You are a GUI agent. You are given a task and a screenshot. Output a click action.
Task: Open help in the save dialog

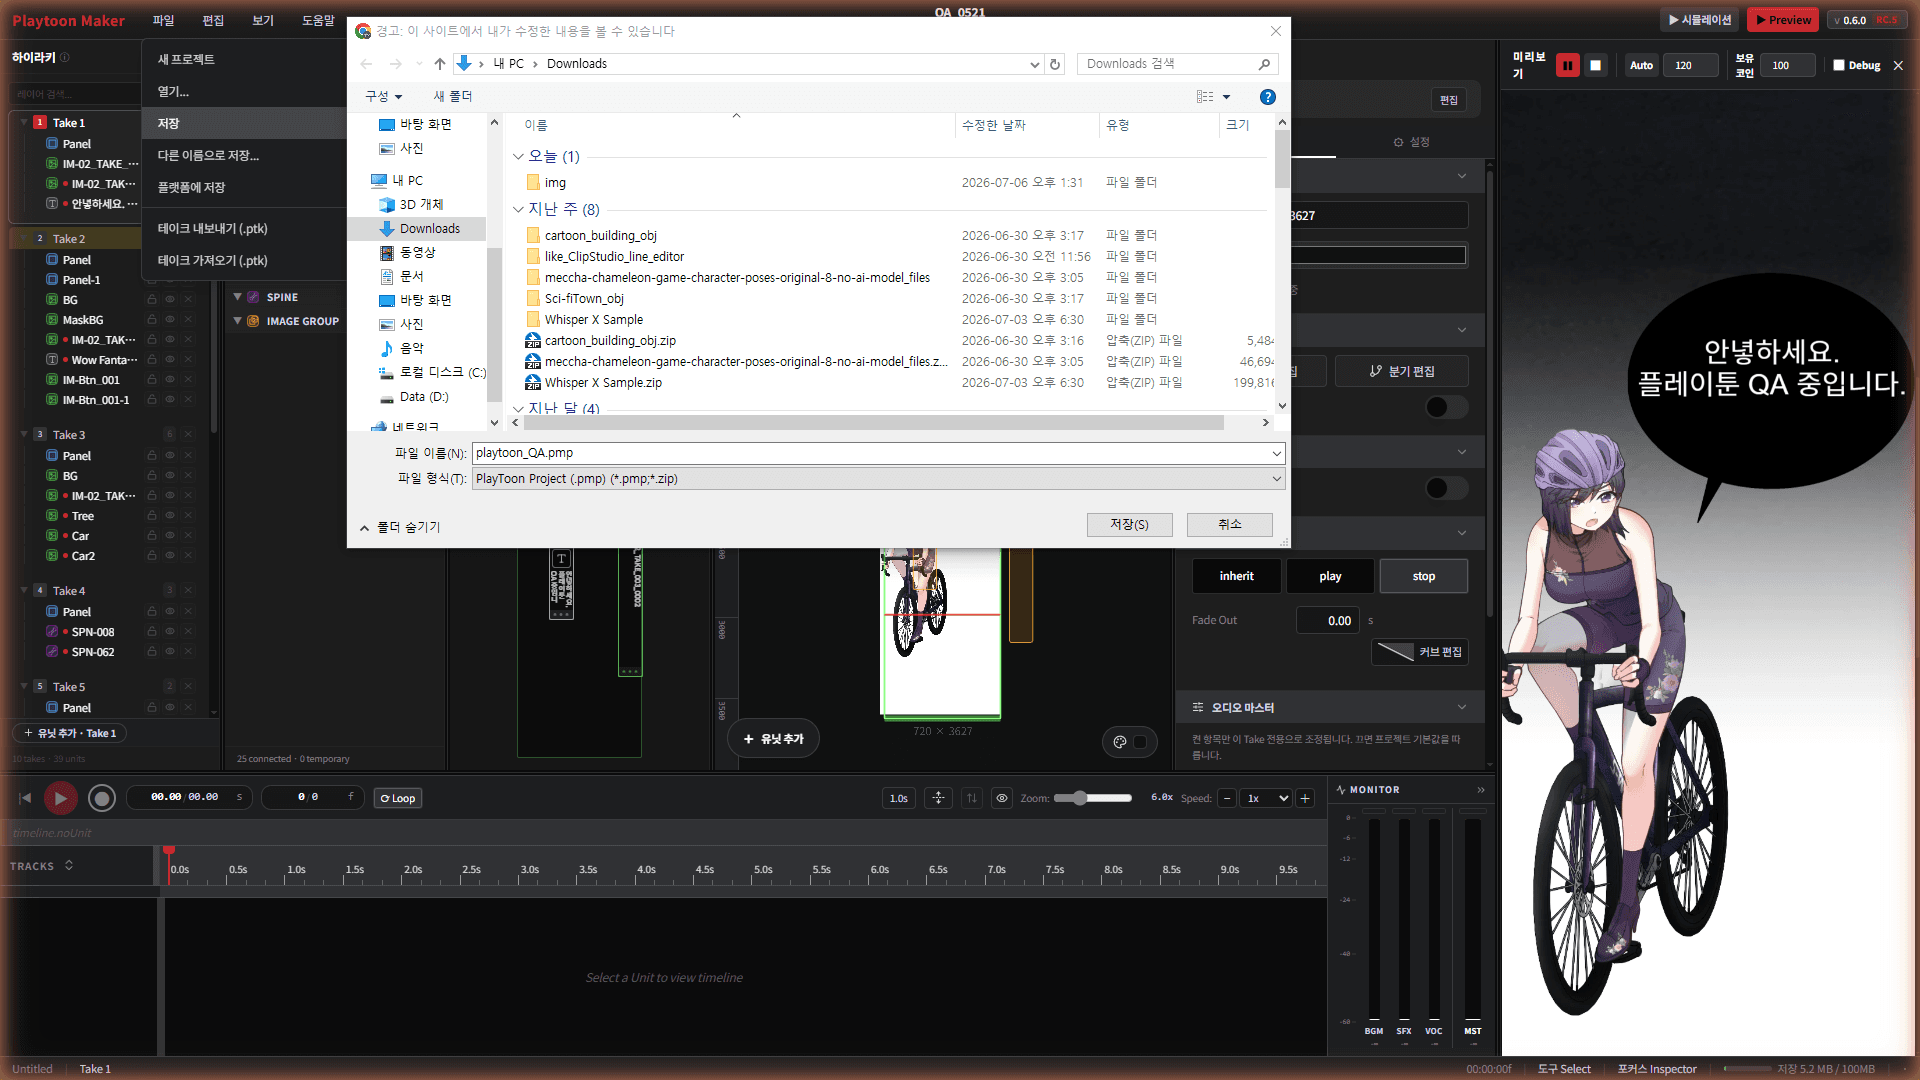click(x=1267, y=97)
